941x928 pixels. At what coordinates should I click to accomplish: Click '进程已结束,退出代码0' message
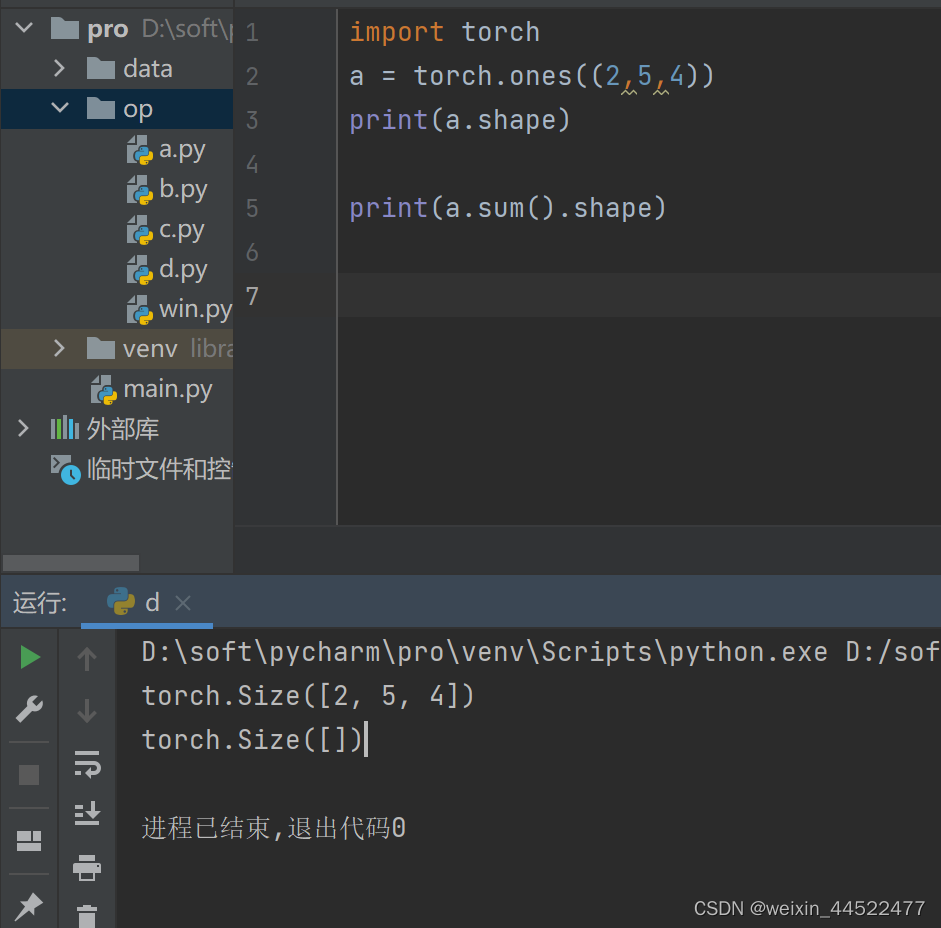click(x=274, y=828)
